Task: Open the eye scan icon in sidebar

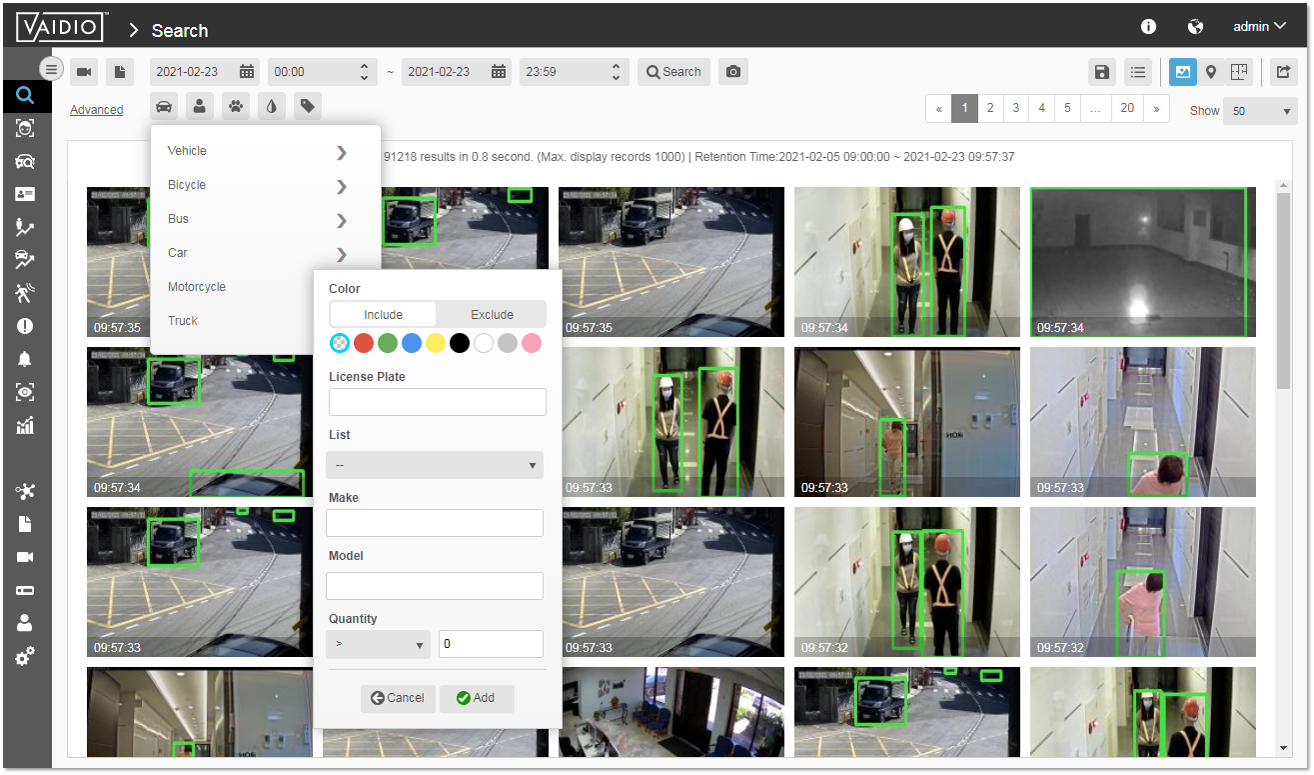Action: (x=25, y=392)
